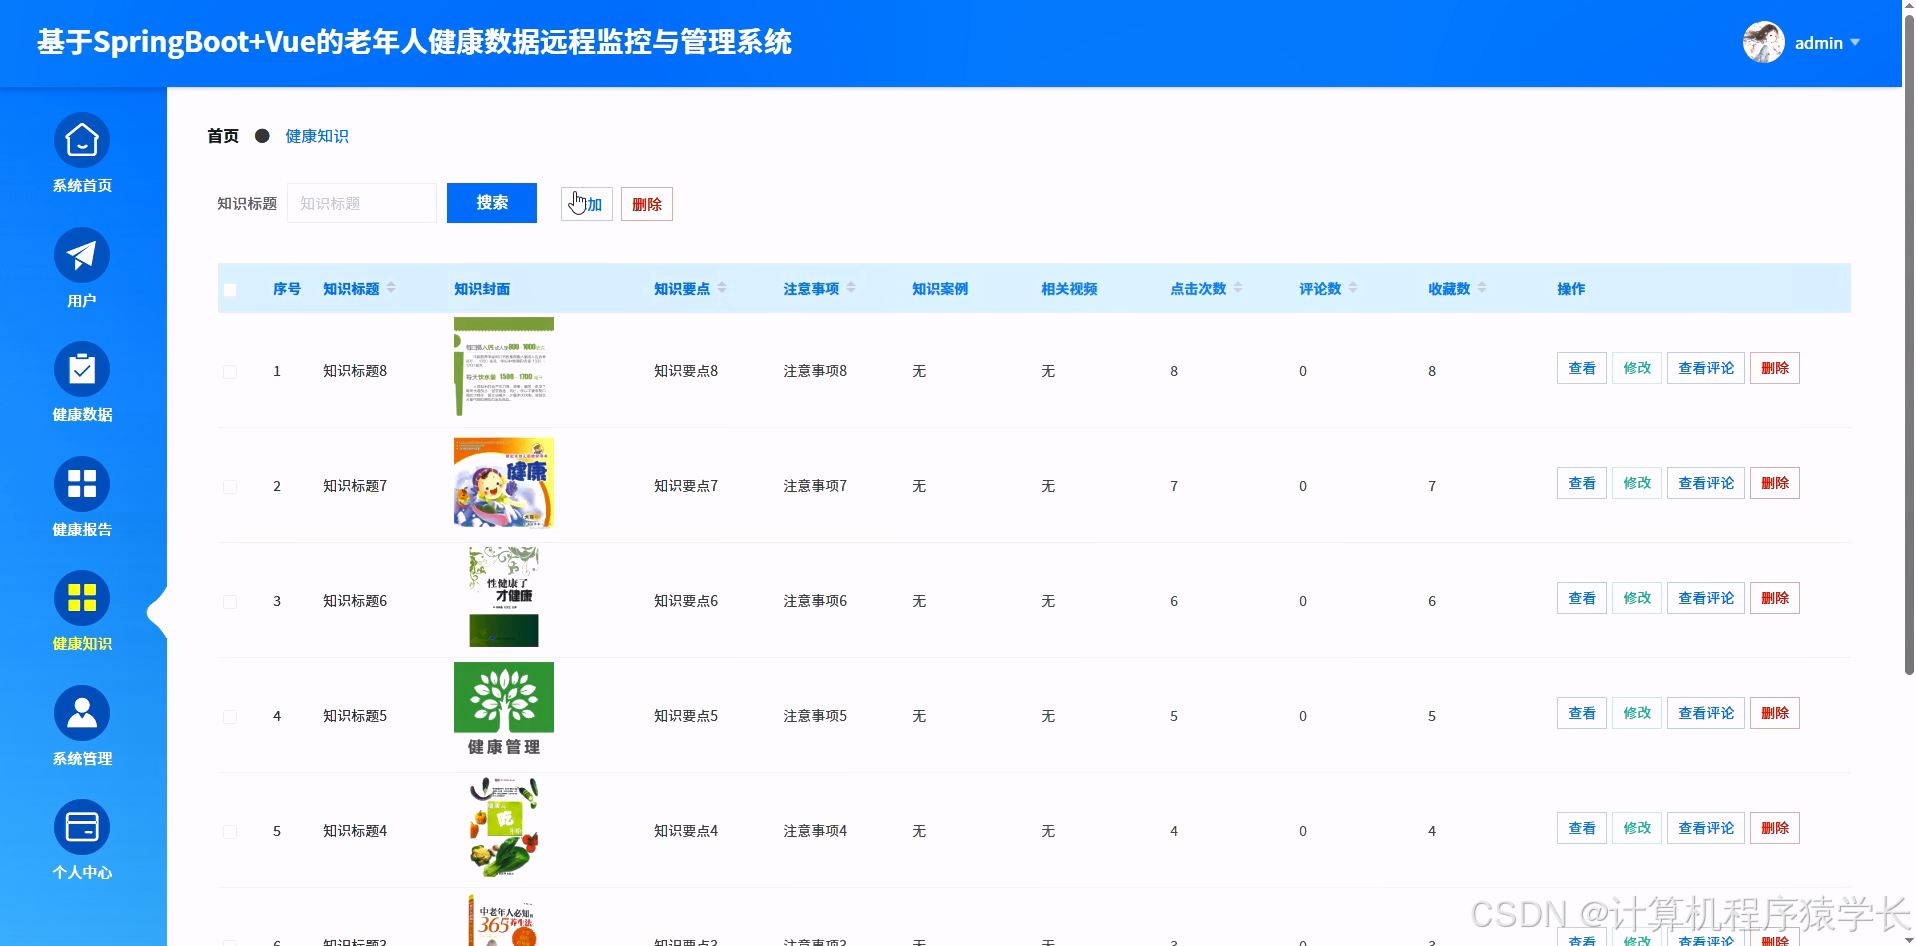1916x946 pixels.
Task: Click the 健康数据 clipboard icon in sidebar
Action: (81, 370)
